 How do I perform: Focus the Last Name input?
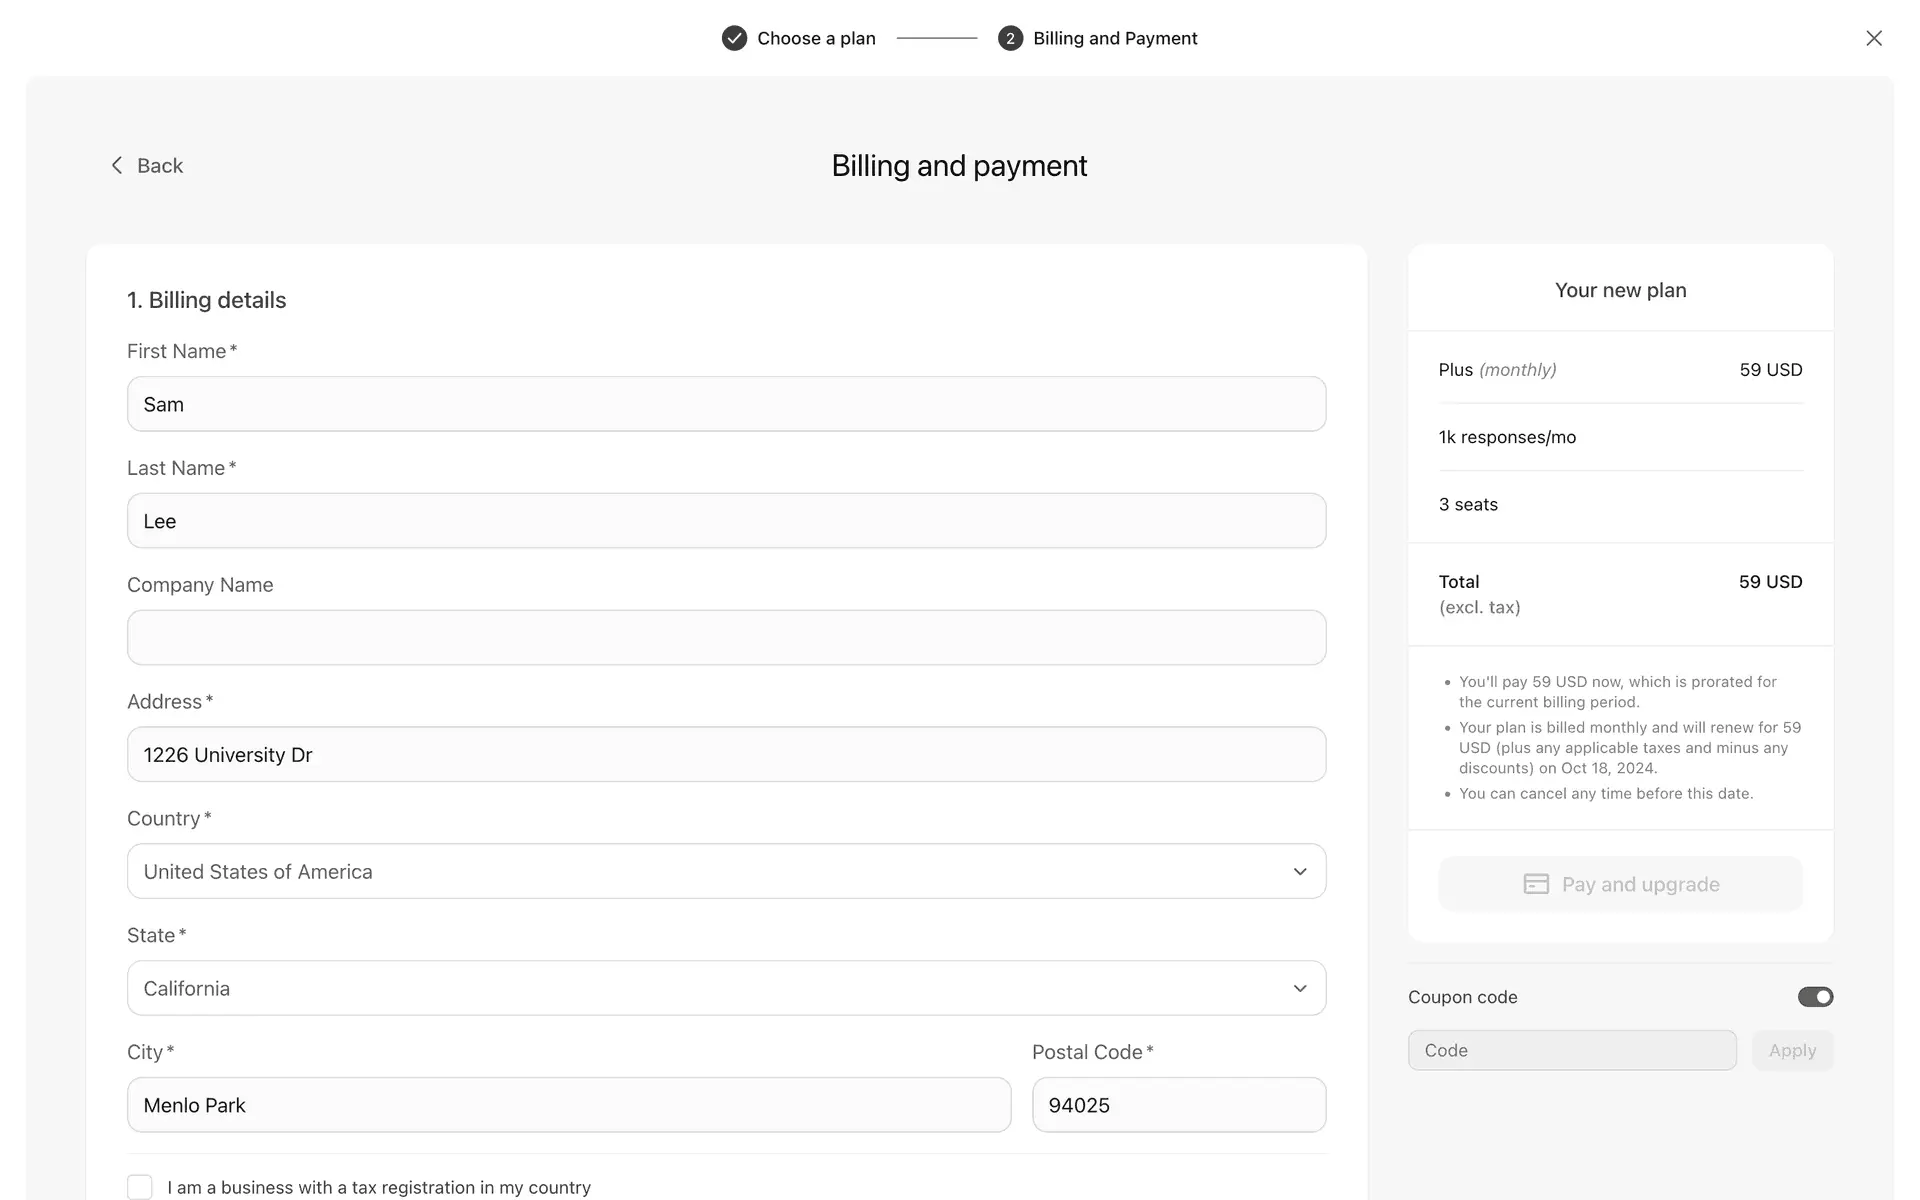(726, 521)
